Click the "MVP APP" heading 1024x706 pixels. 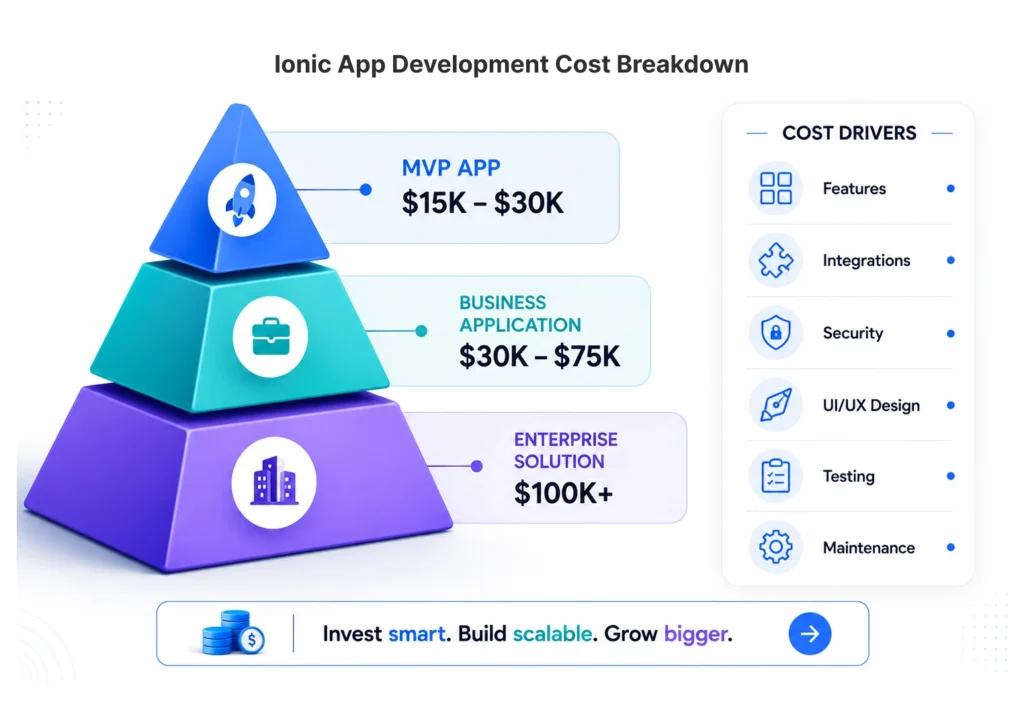coord(451,168)
